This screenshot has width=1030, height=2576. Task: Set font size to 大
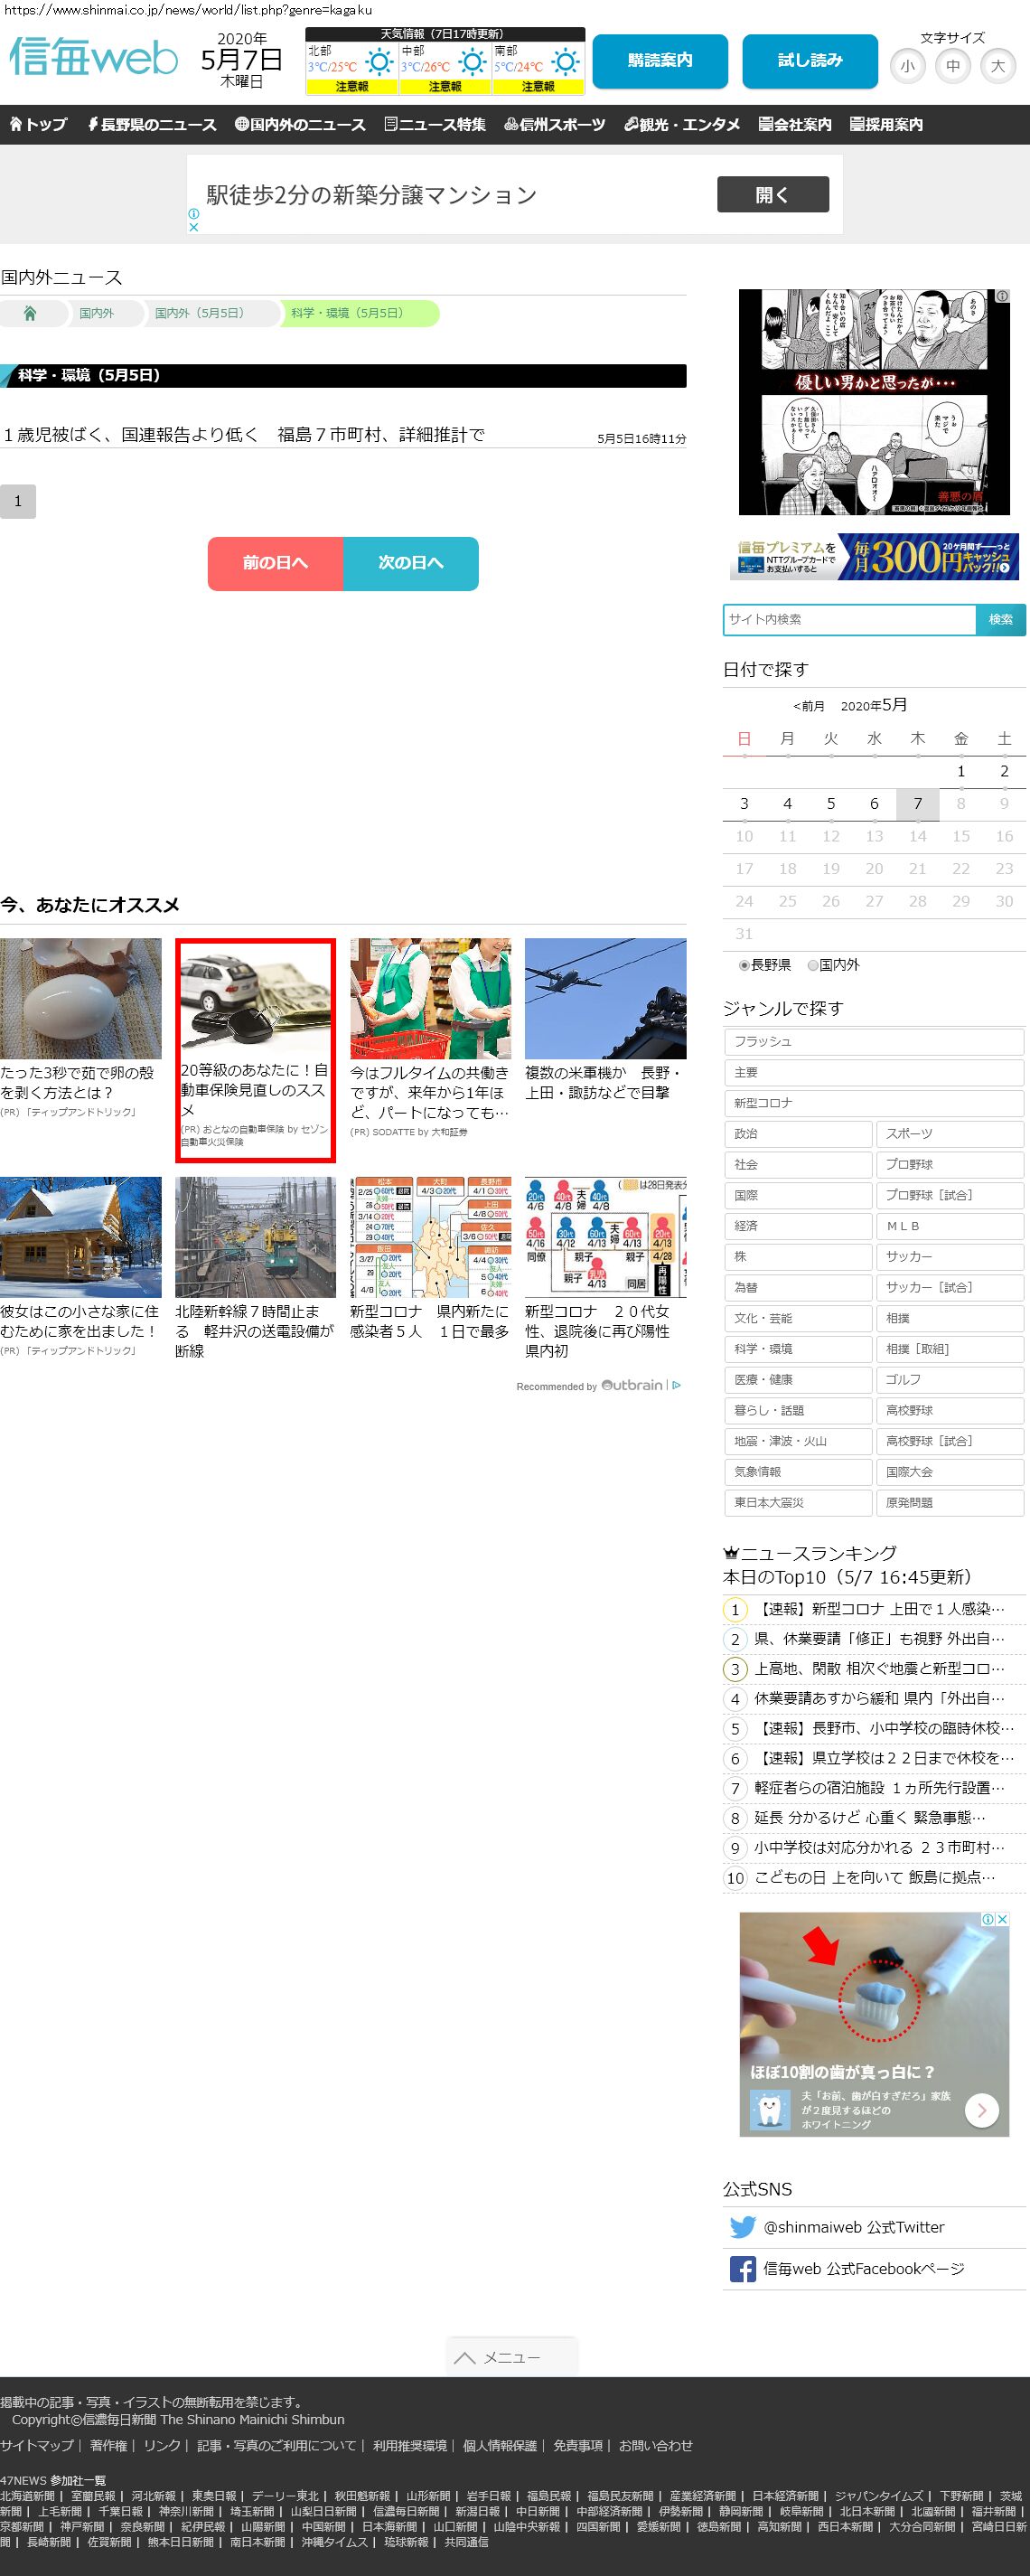[x=997, y=66]
